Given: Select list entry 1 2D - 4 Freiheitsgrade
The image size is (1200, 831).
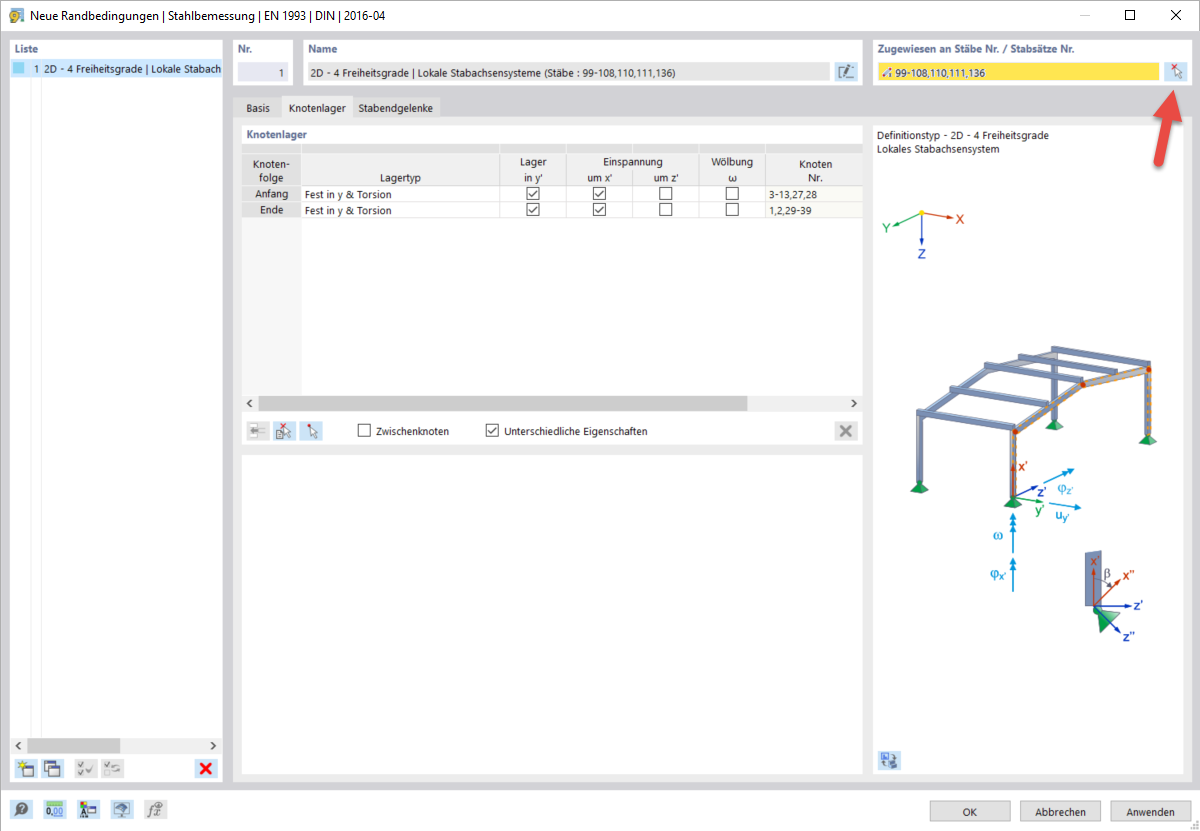Looking at the screenshot, I should 117,70.
